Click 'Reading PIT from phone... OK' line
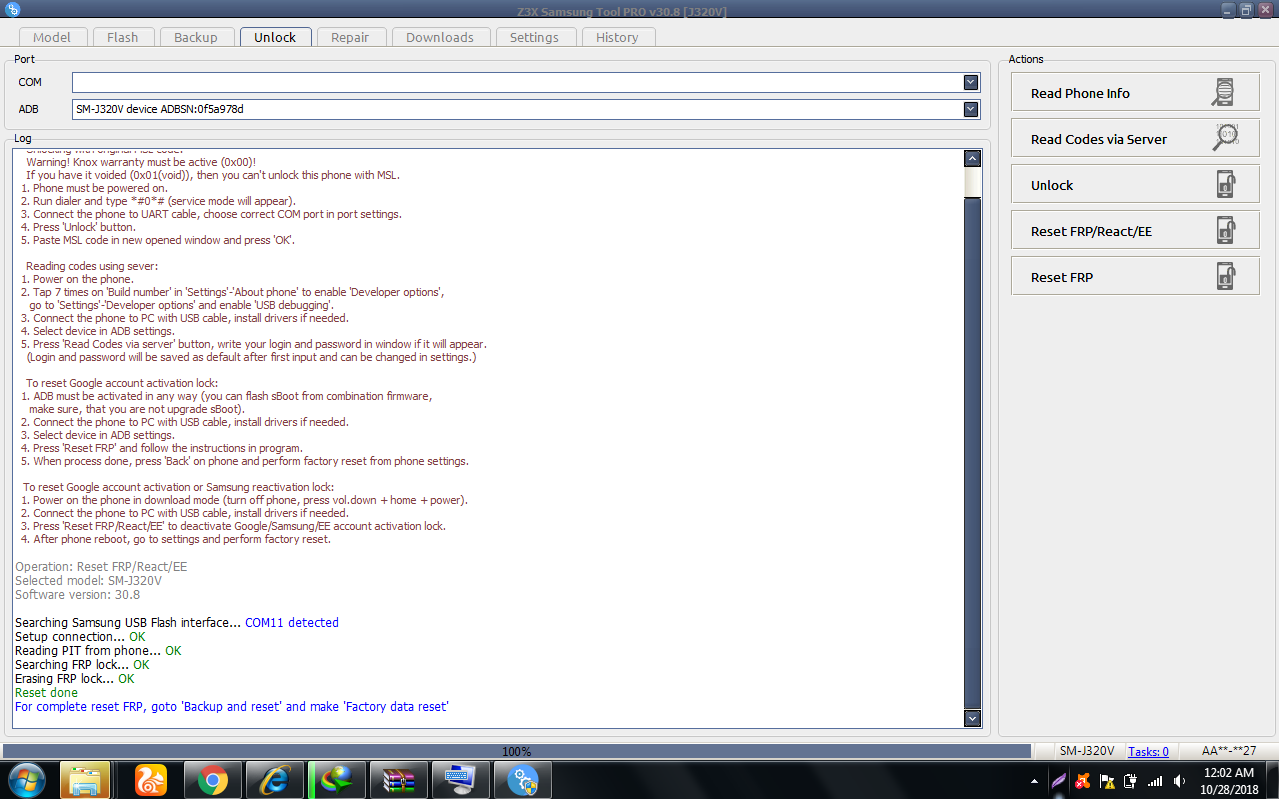This screenshot has height=799, width=1279. [x=98, y=650]
